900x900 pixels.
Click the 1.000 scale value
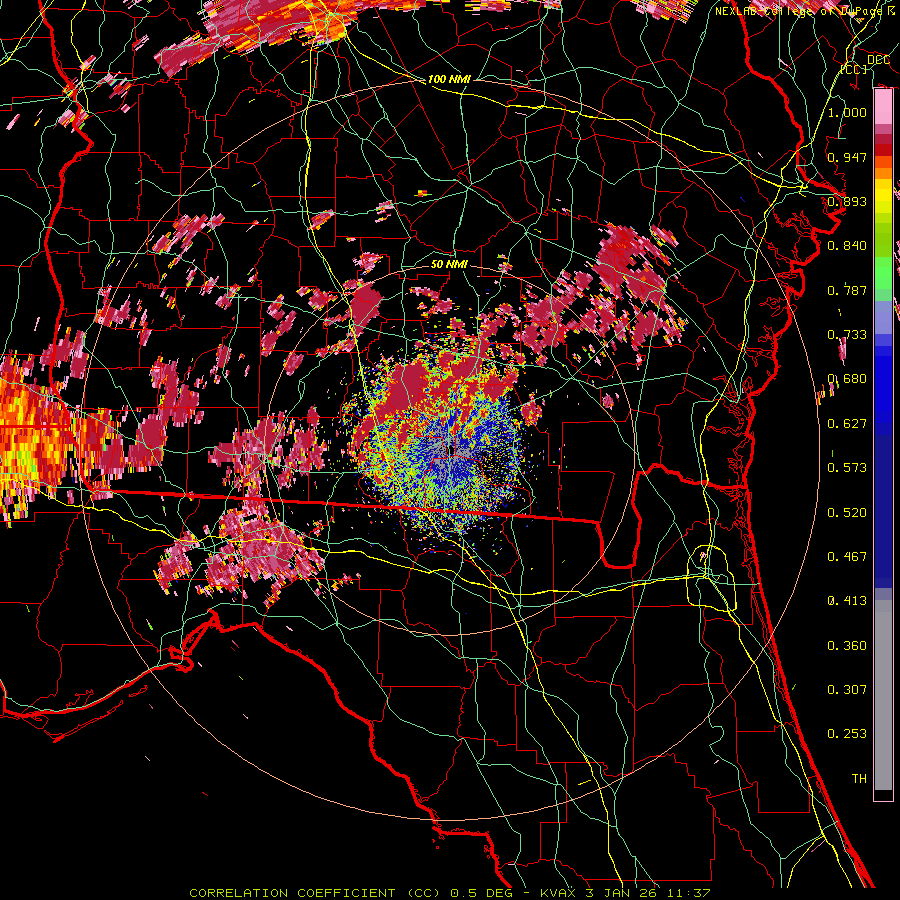point(847,112)
